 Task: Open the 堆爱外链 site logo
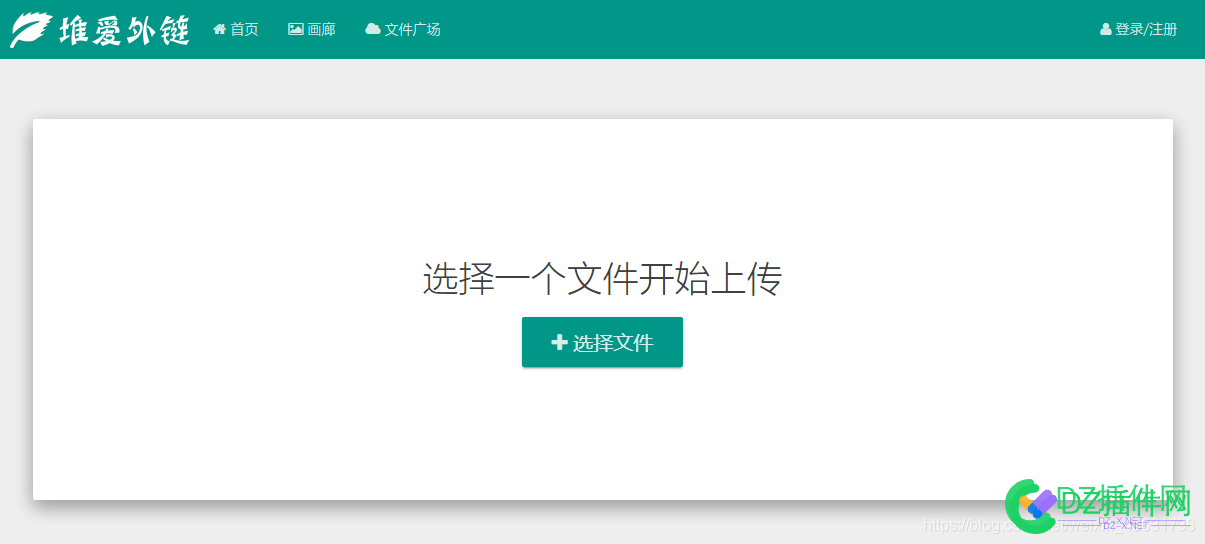tap(100, 30)
